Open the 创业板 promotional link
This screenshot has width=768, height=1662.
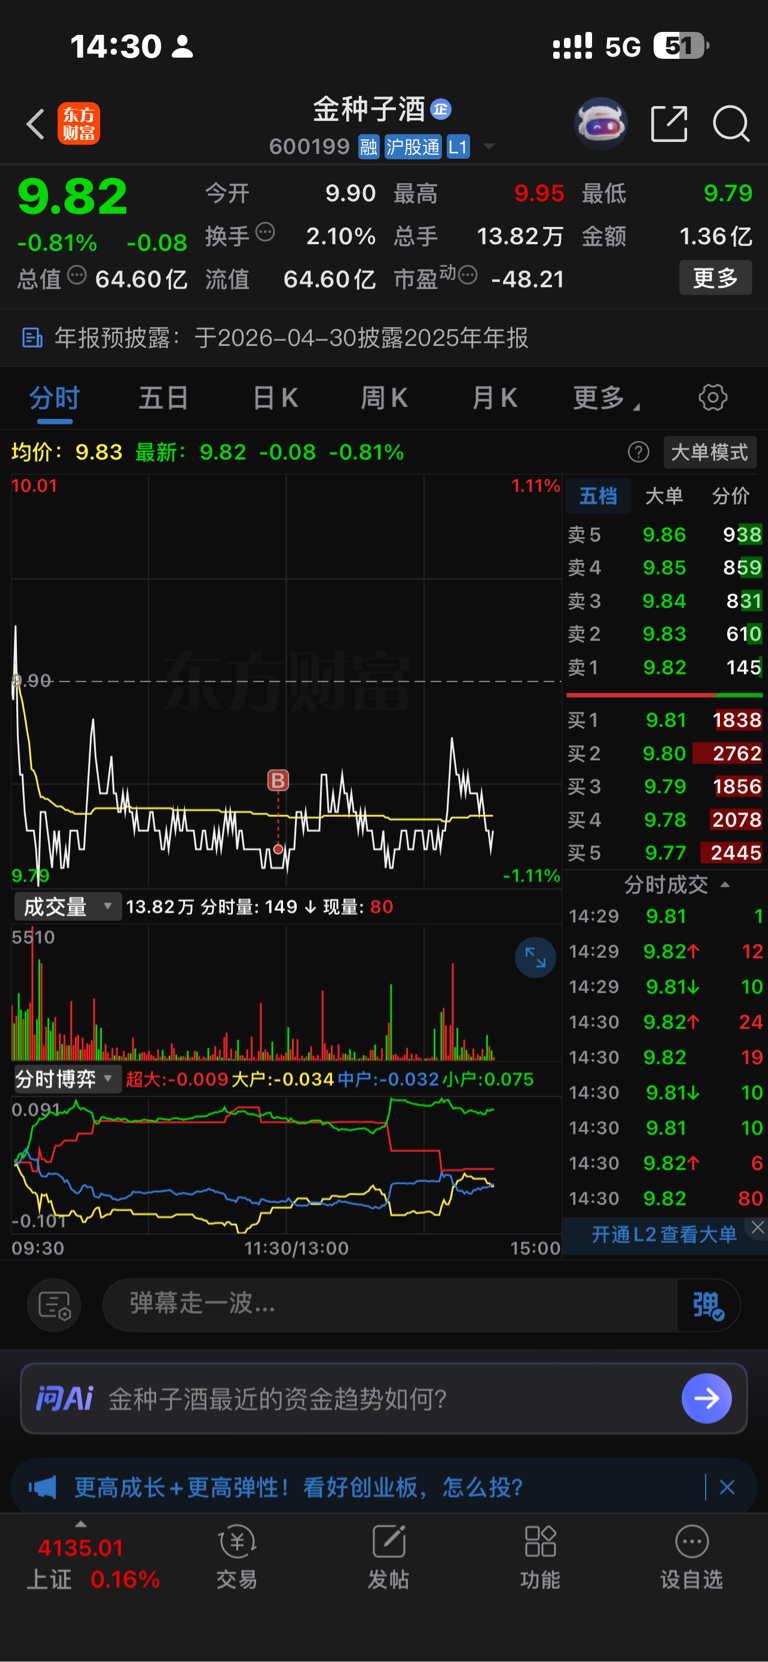(299, 1487)
